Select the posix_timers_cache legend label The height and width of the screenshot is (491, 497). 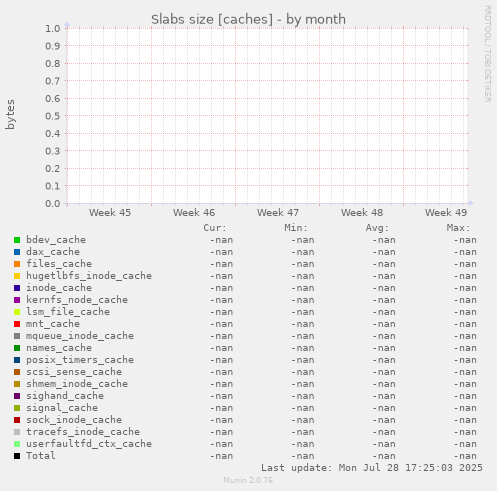[x=80, y=360]
